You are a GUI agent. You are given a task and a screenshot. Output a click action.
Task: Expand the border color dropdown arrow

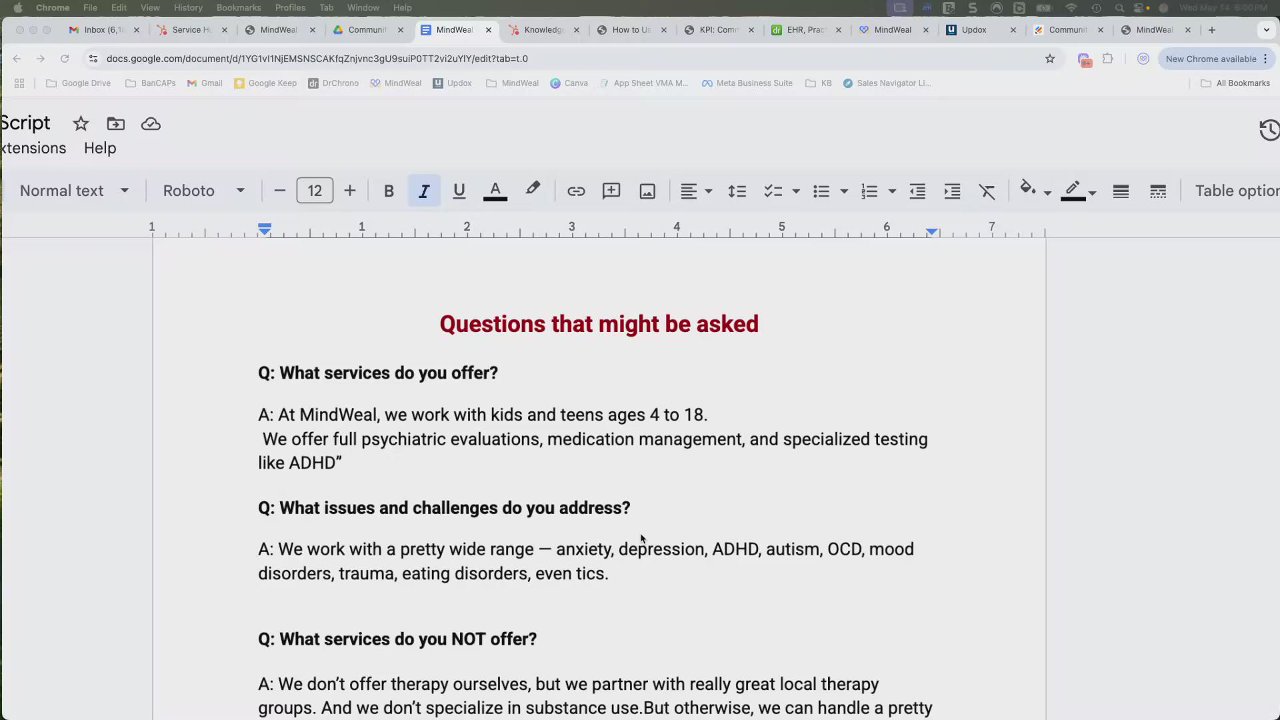point(1092,192)
